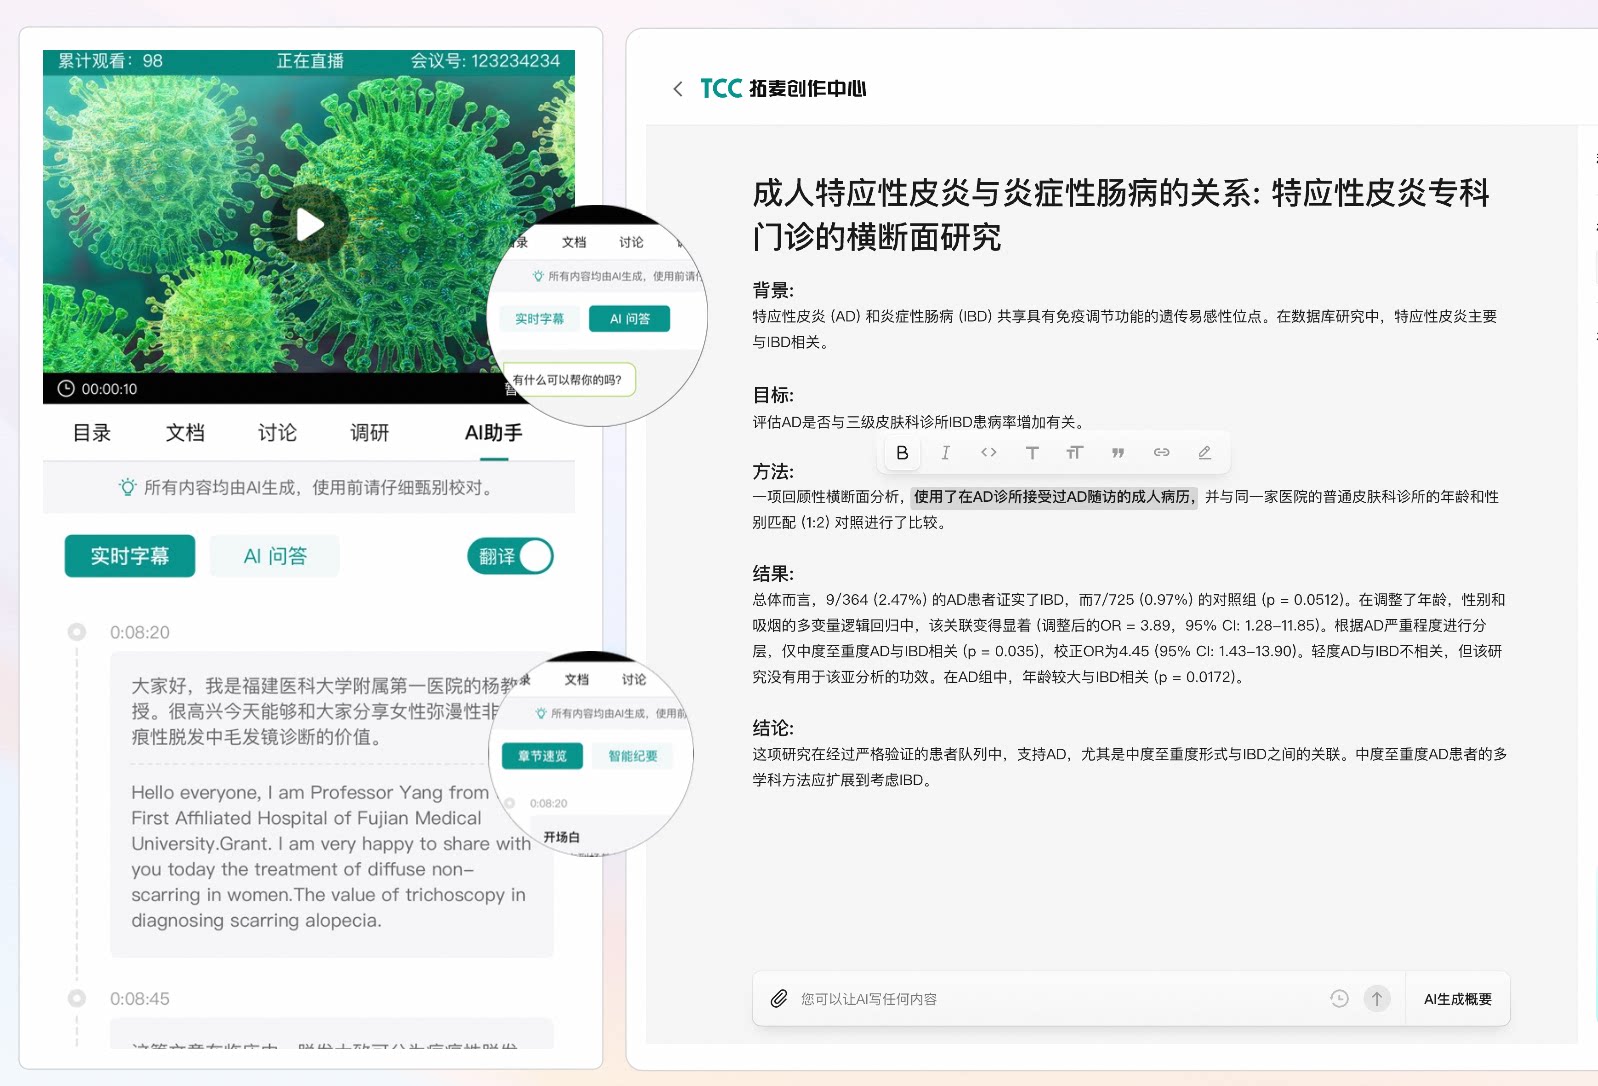
Task: Send the prompt with the up arrow
Action: (1377, 999)
